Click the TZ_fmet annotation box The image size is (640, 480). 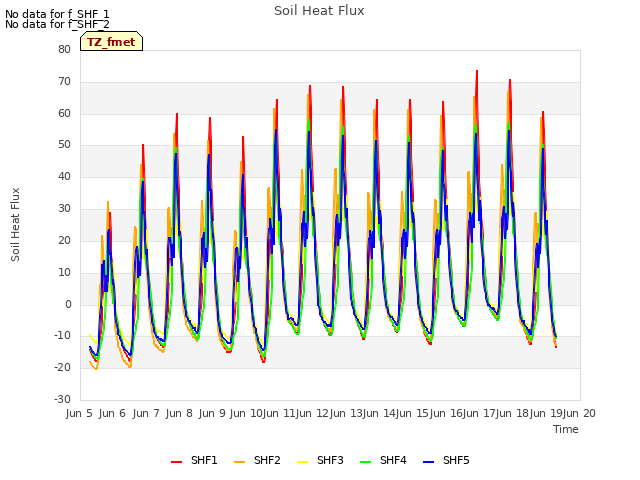pyautogui.click(x=111, y=42)
